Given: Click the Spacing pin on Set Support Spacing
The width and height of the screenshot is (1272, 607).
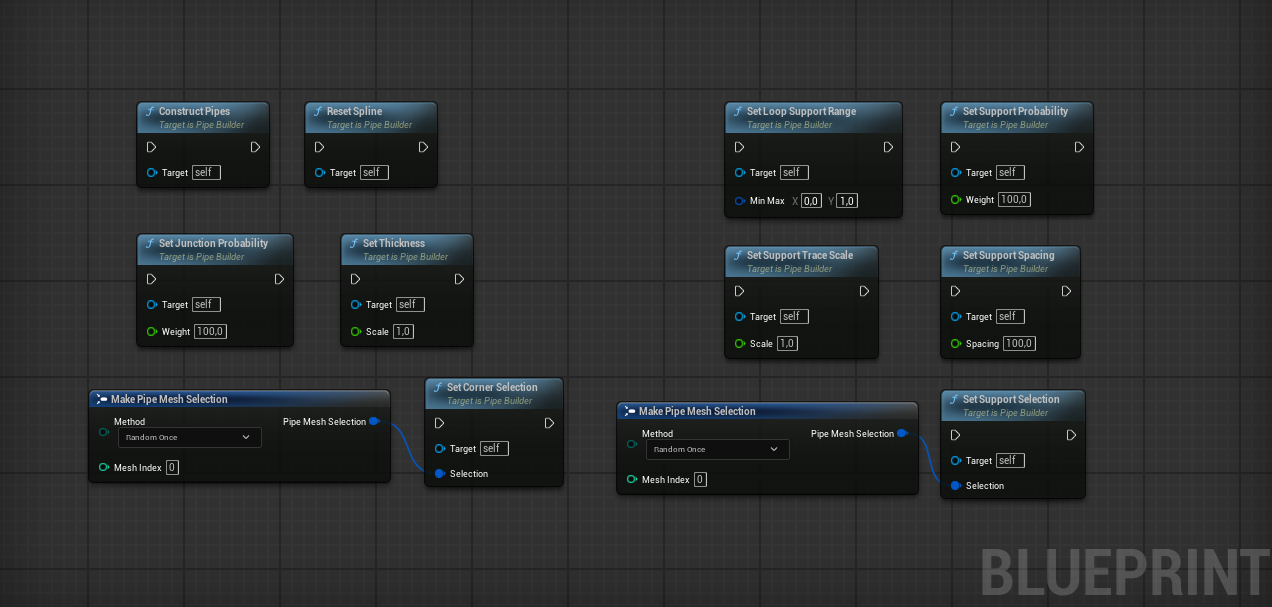Looking at the screenshot, I should click(953, 343).
